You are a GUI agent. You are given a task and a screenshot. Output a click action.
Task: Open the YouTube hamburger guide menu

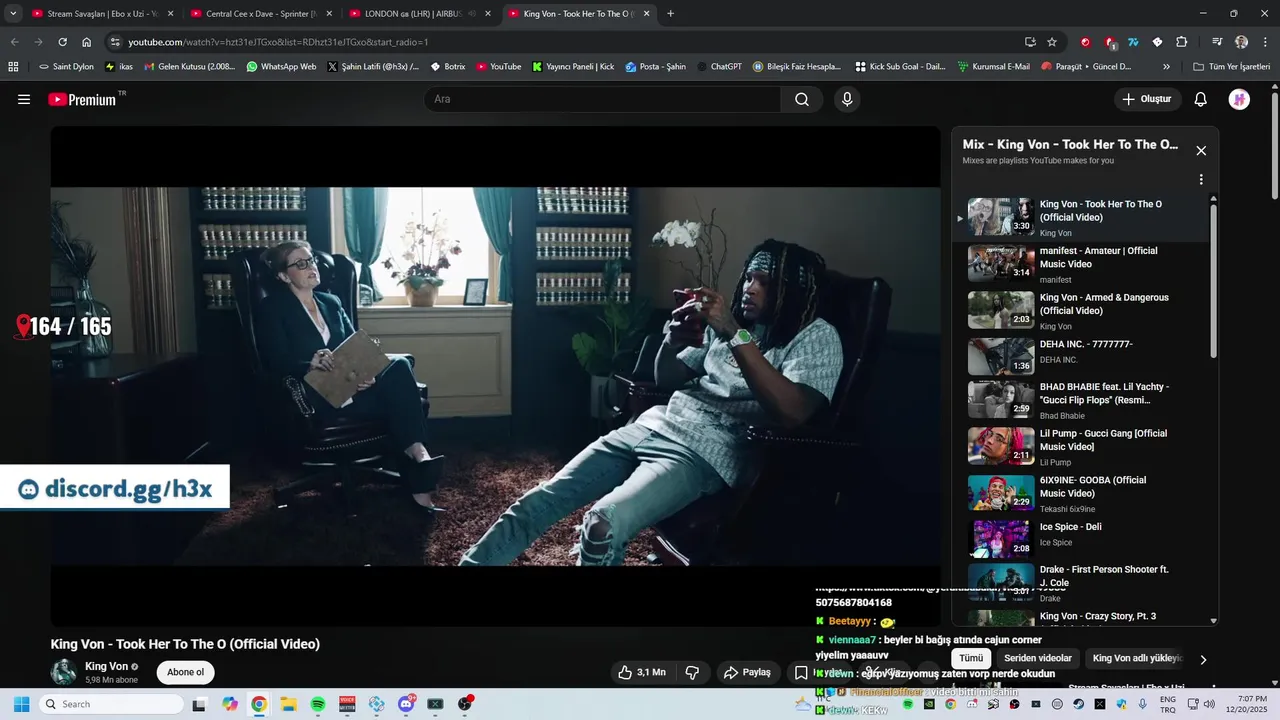tap(24, 99)
